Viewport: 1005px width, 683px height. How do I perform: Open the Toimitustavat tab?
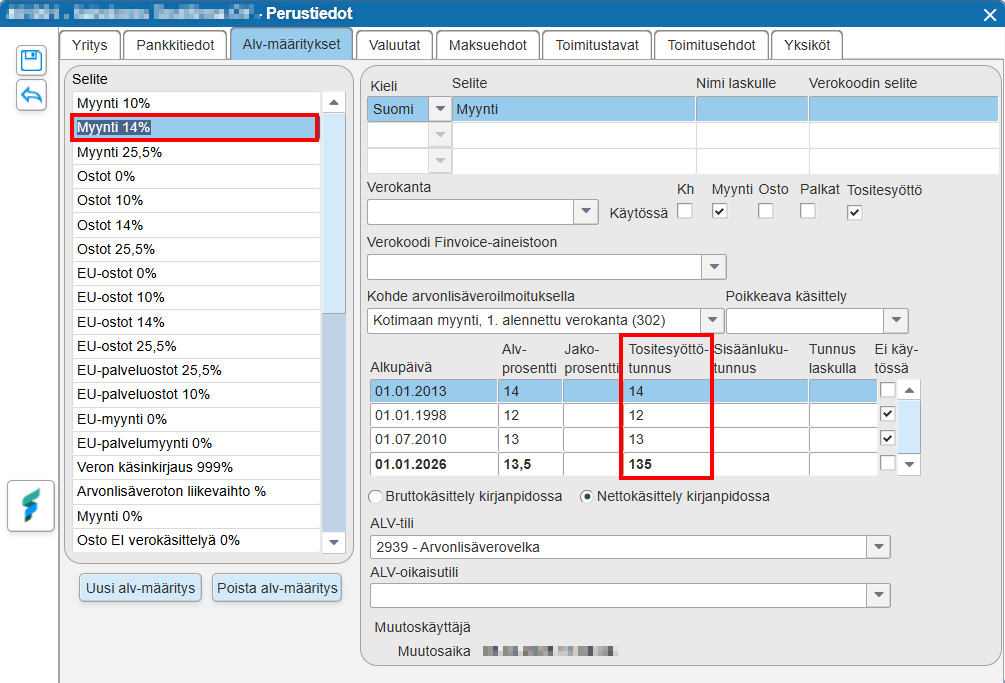click(597, 45)
